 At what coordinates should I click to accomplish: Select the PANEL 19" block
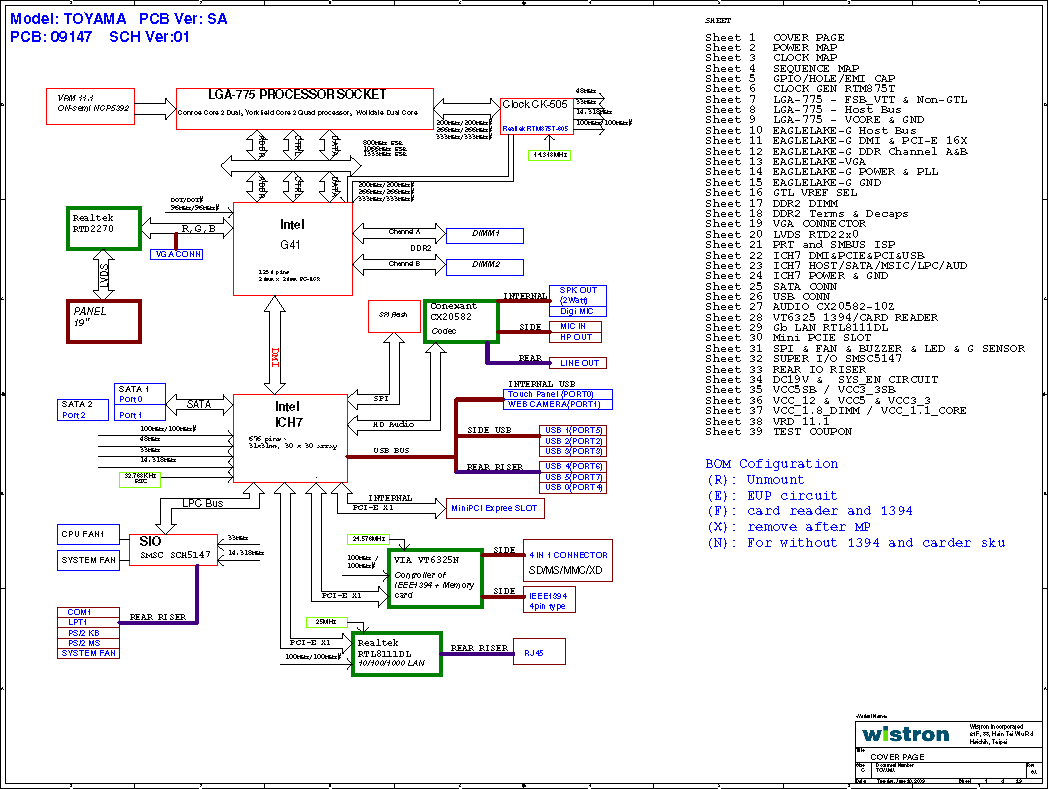[104, 321]
